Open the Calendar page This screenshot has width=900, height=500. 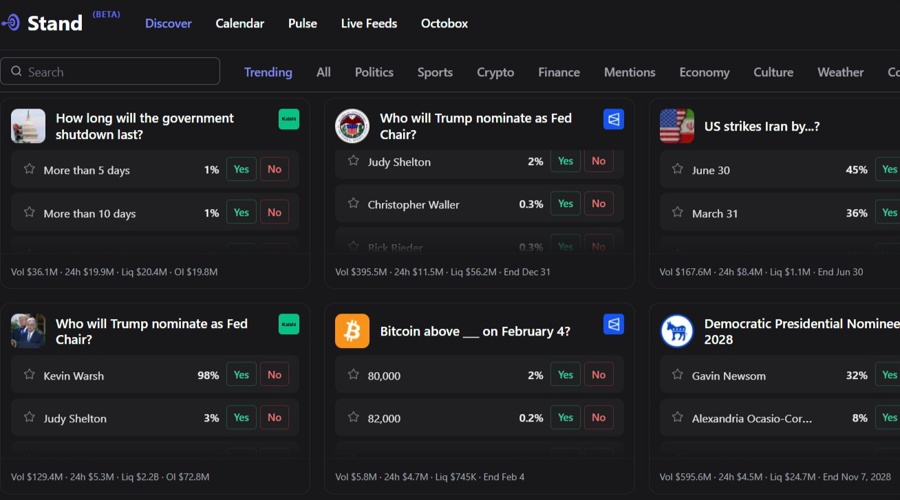point(240,23)
